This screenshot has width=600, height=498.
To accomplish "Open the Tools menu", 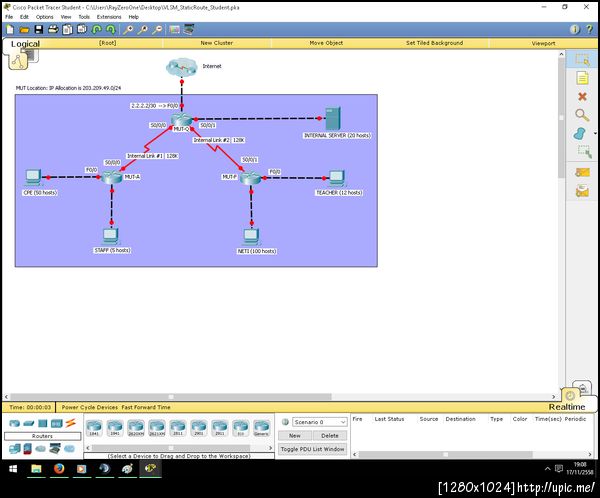I will click(x=84, y=17).
